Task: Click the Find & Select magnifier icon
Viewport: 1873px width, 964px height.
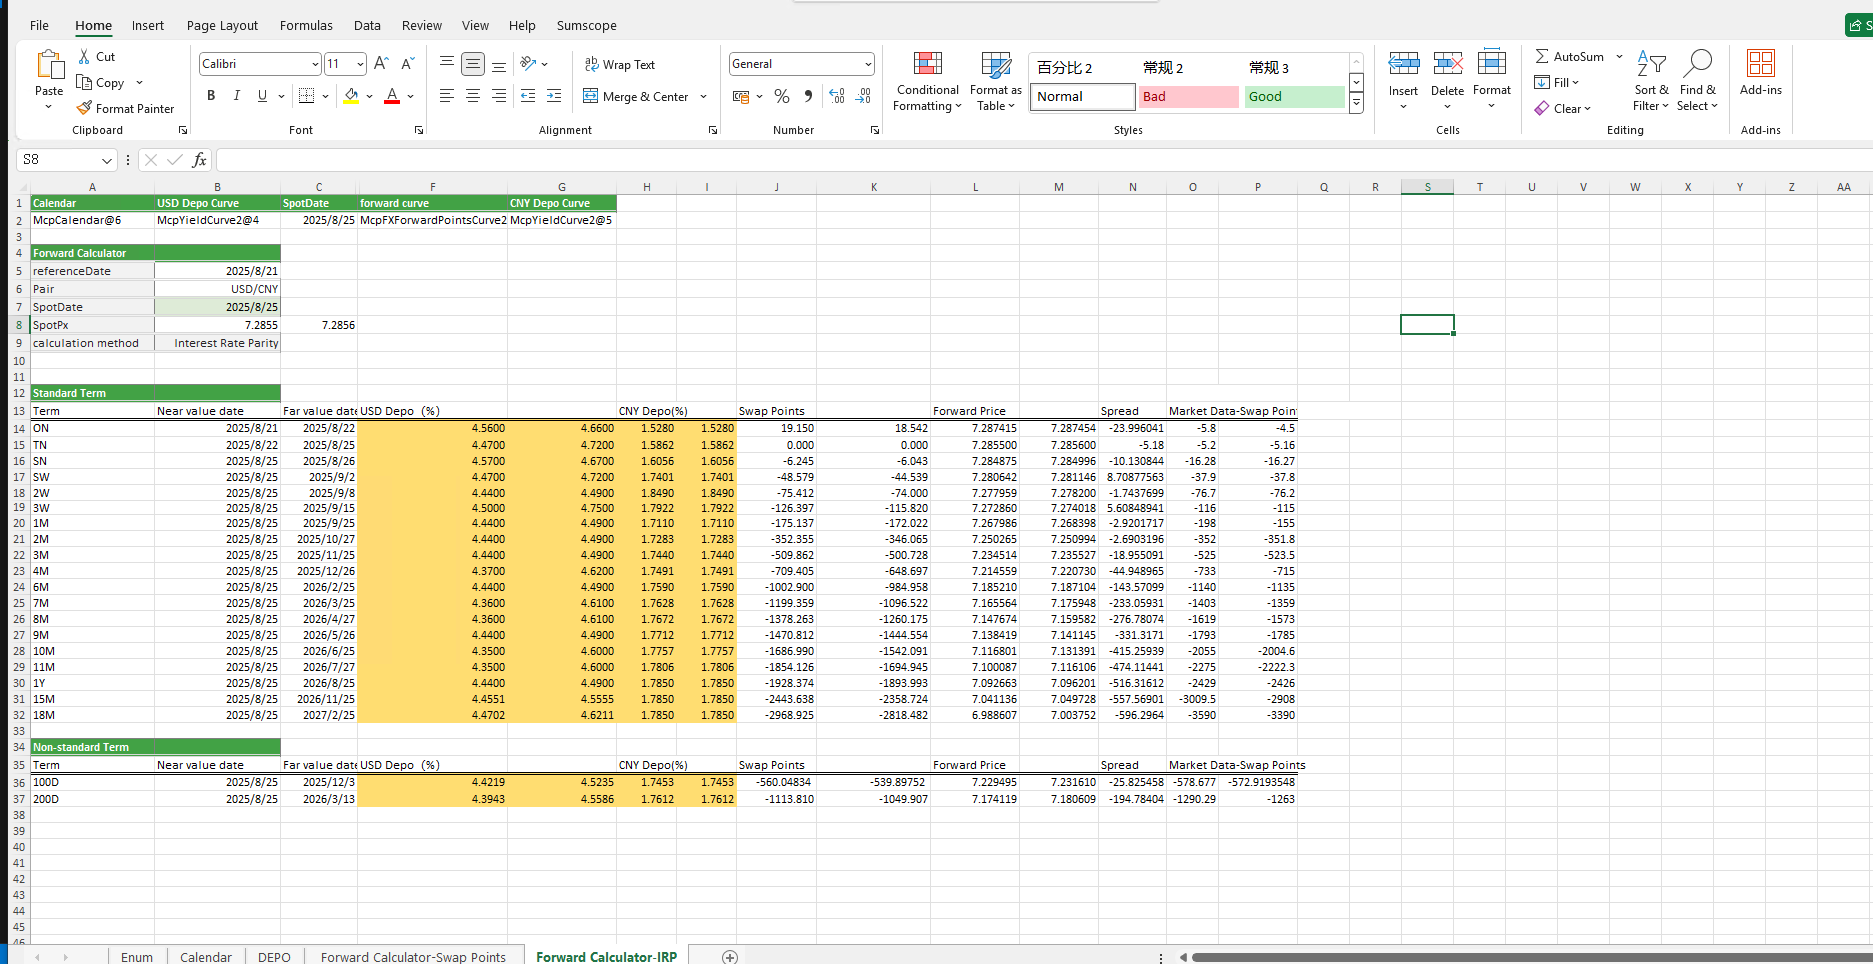Action: [1697, 65]
